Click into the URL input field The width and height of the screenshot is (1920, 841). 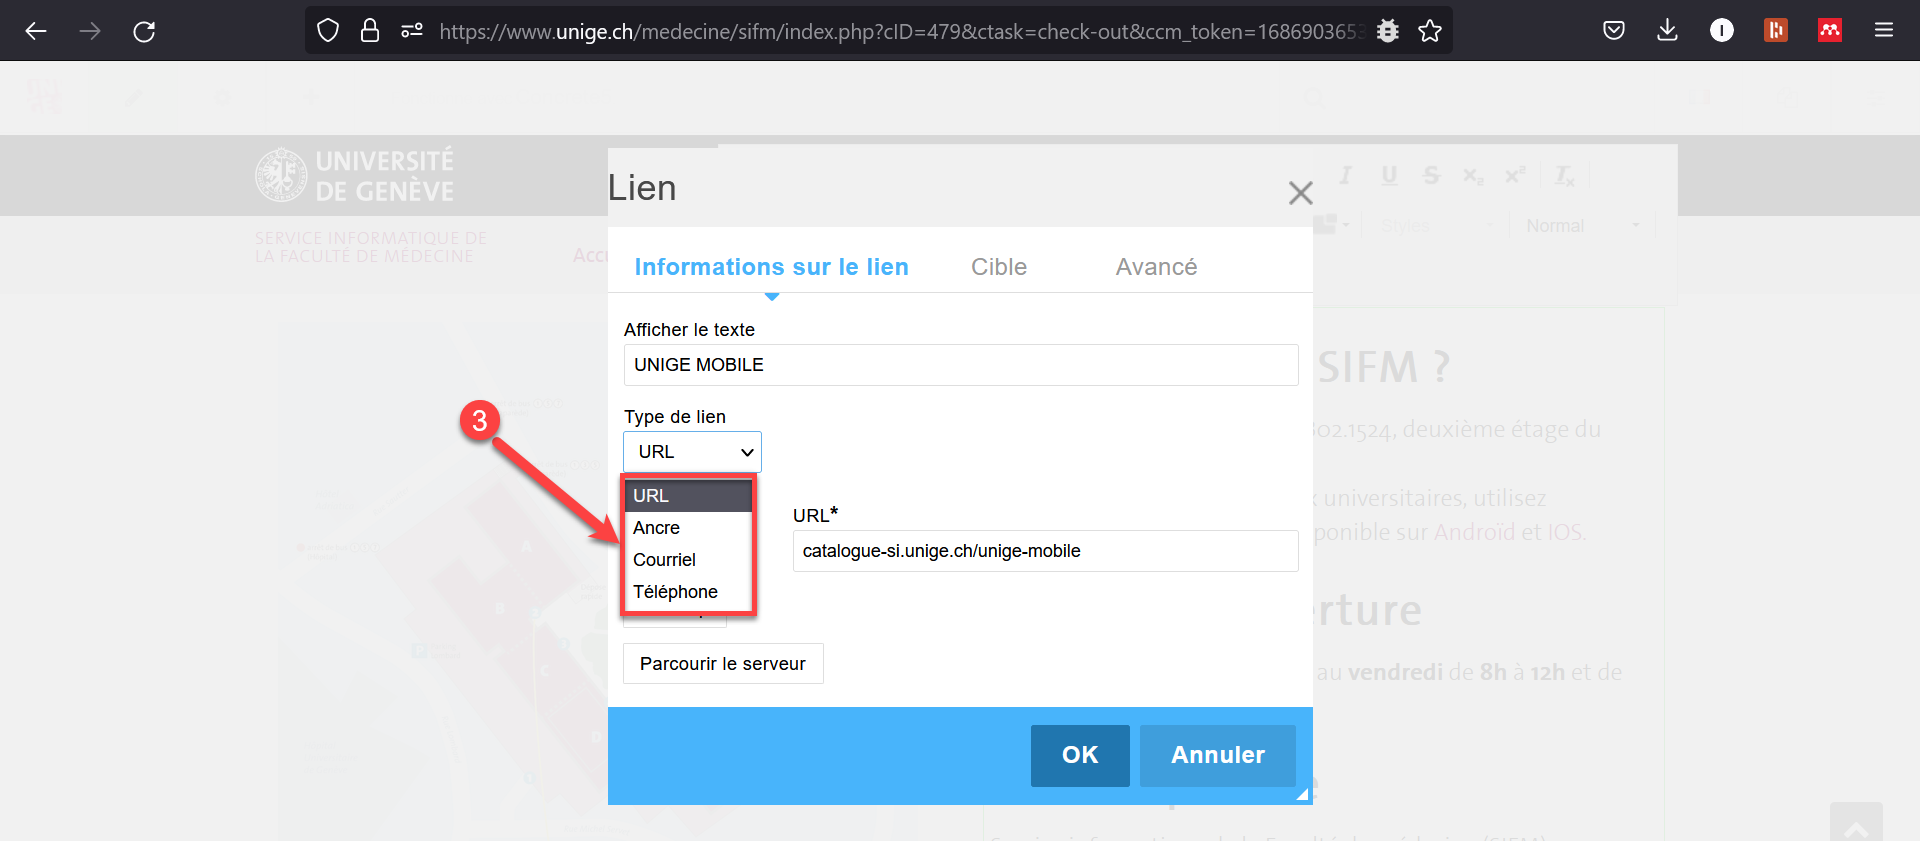pyautogui.click(x=1045, y=551)
